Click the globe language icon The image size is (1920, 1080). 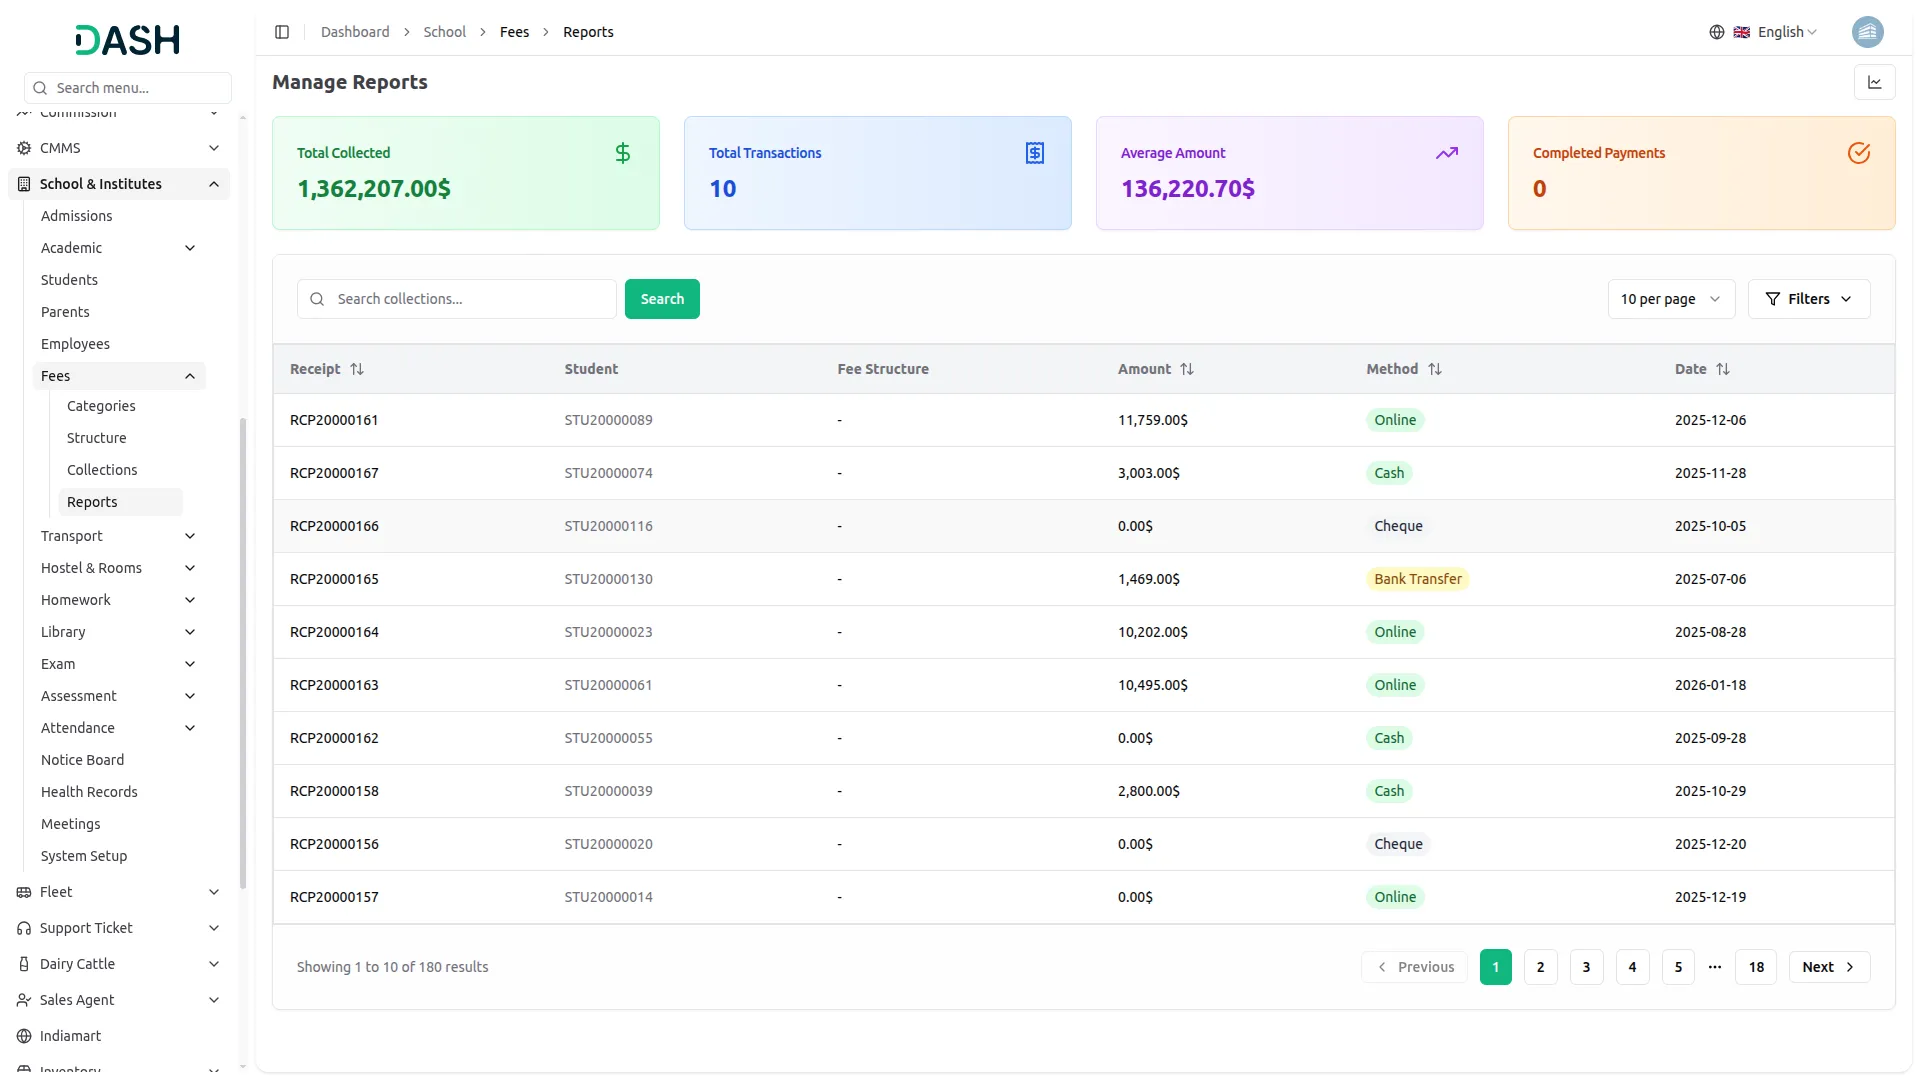(1717, 32)
